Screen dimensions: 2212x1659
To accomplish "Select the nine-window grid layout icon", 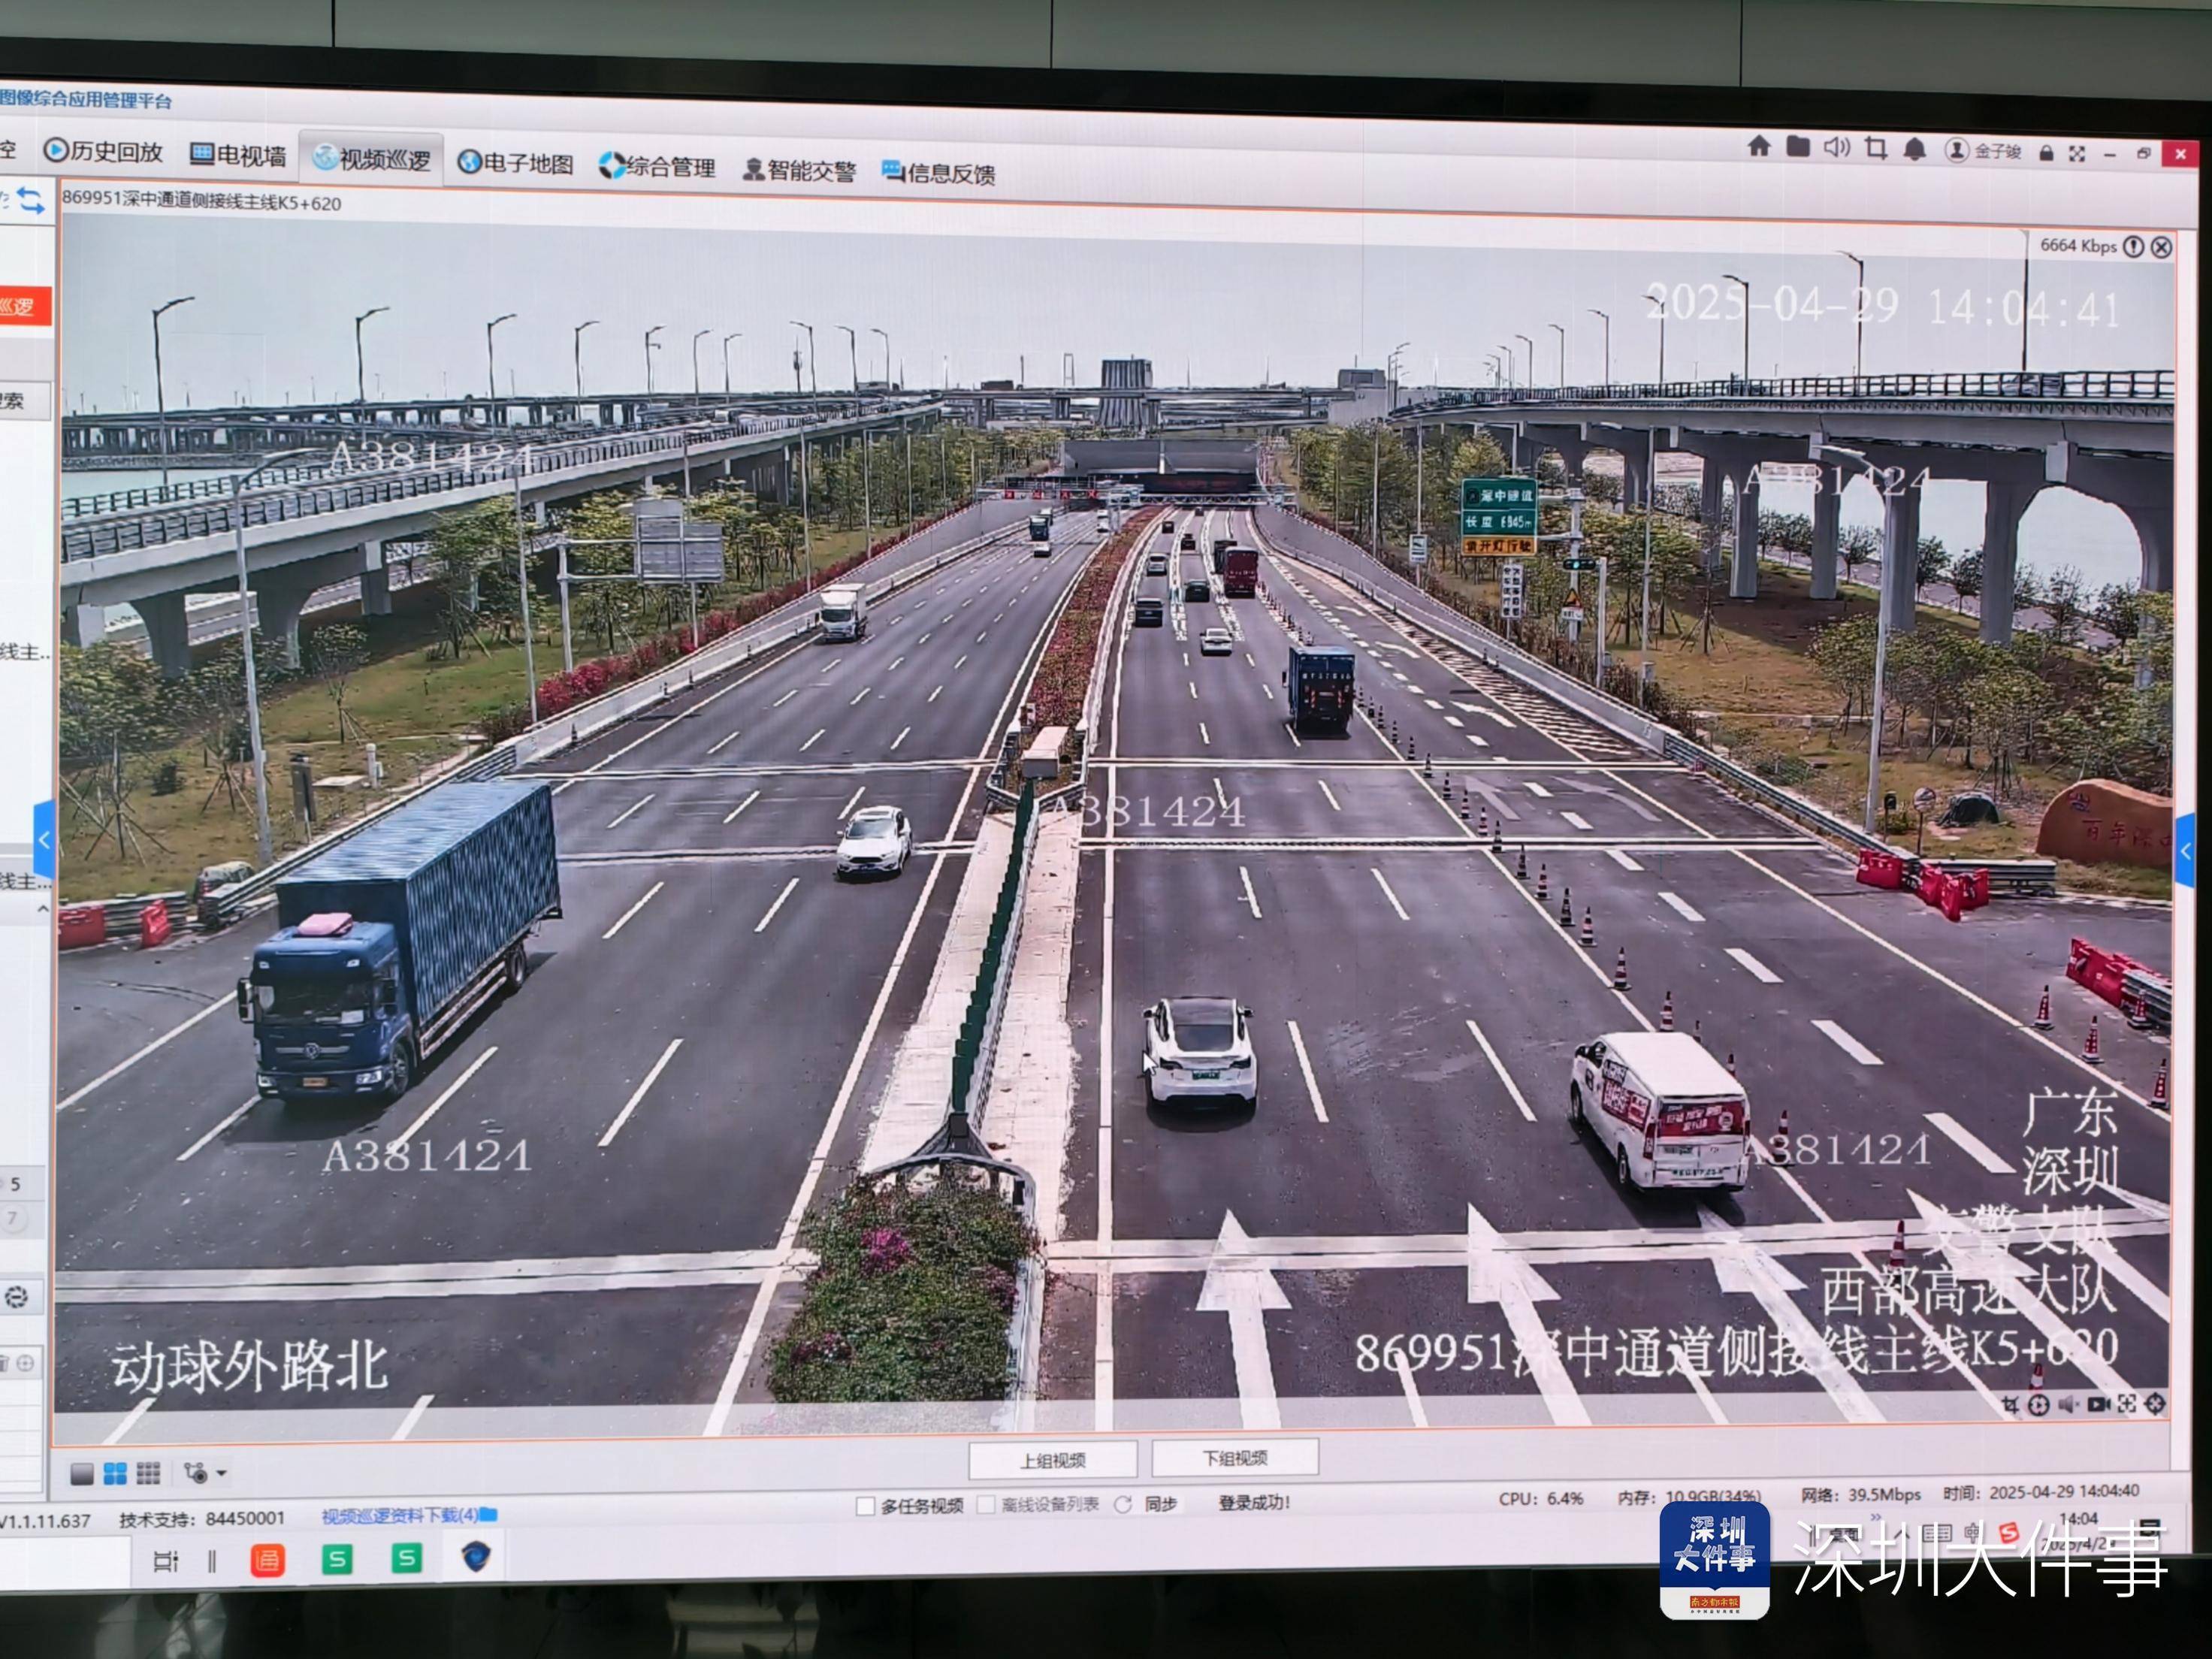I will tap(148, 1473).
